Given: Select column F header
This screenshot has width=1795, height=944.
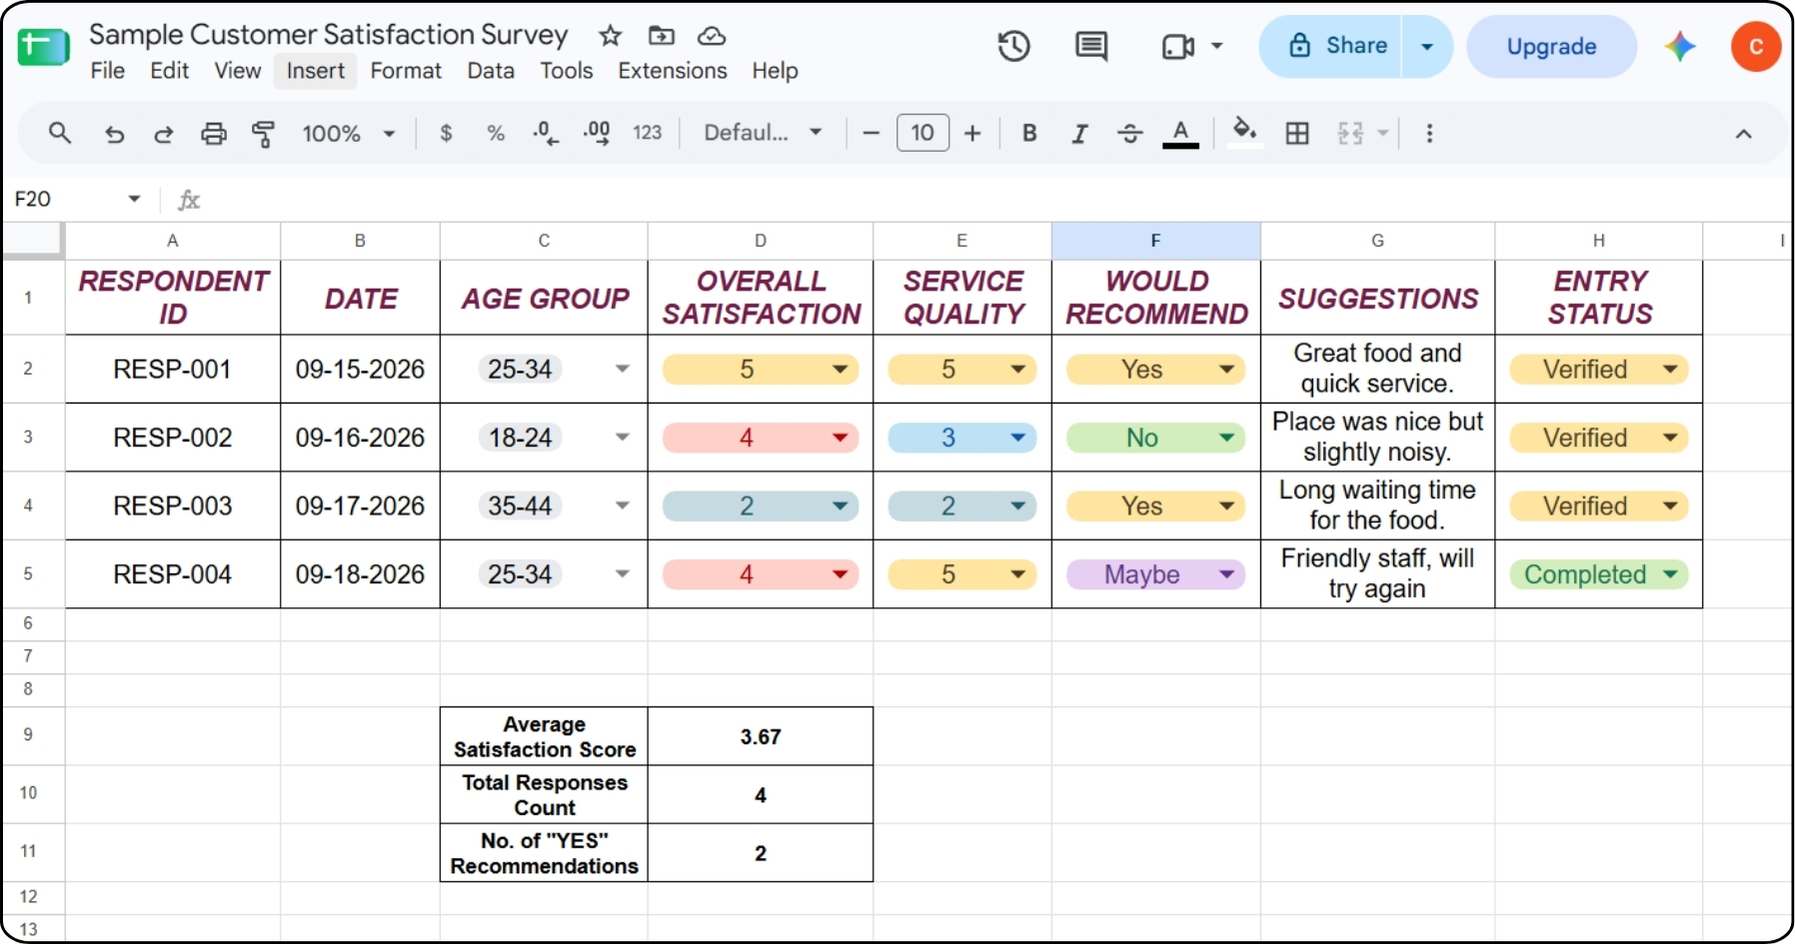Looking at the screenshot, I should [x=1156, y=240].
